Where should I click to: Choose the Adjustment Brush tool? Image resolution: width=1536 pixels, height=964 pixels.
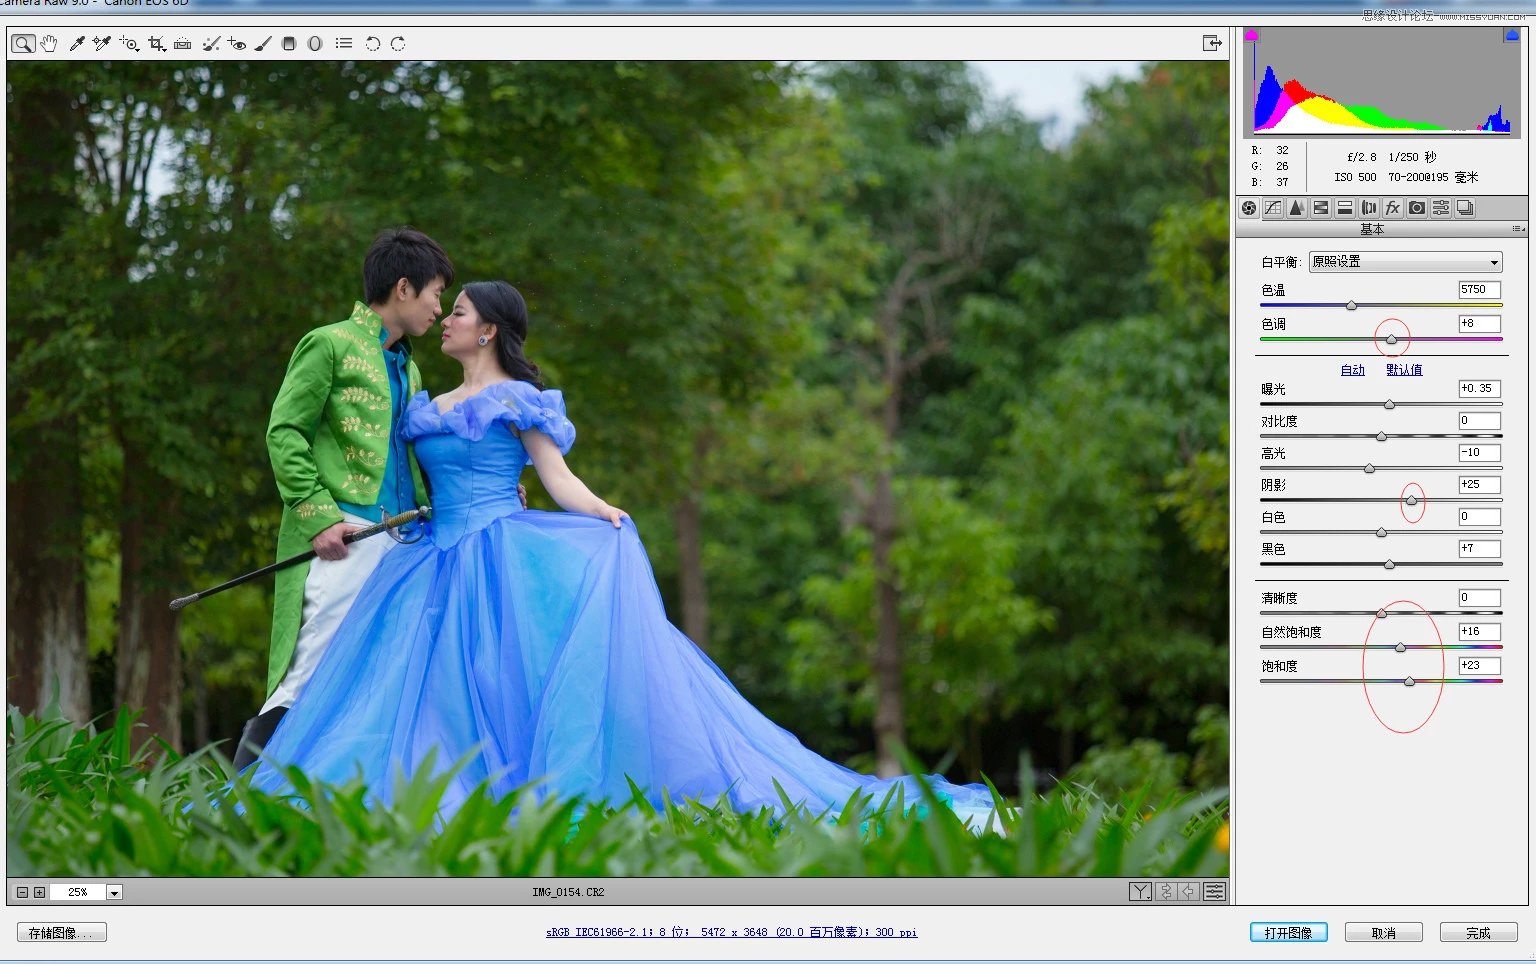pyautogui.click(x=263, y=44)
